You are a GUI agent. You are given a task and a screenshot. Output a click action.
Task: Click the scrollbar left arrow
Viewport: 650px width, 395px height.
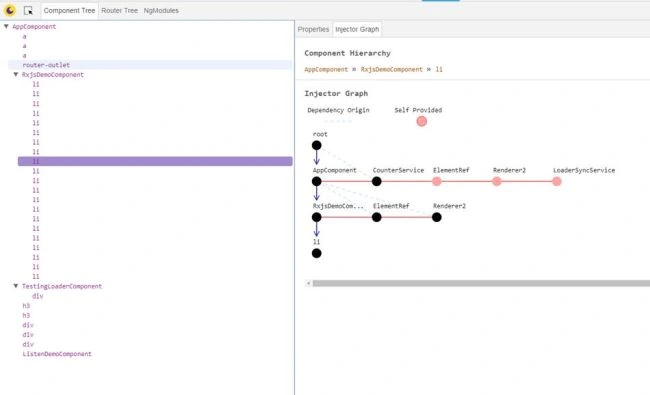pos(308,284)
